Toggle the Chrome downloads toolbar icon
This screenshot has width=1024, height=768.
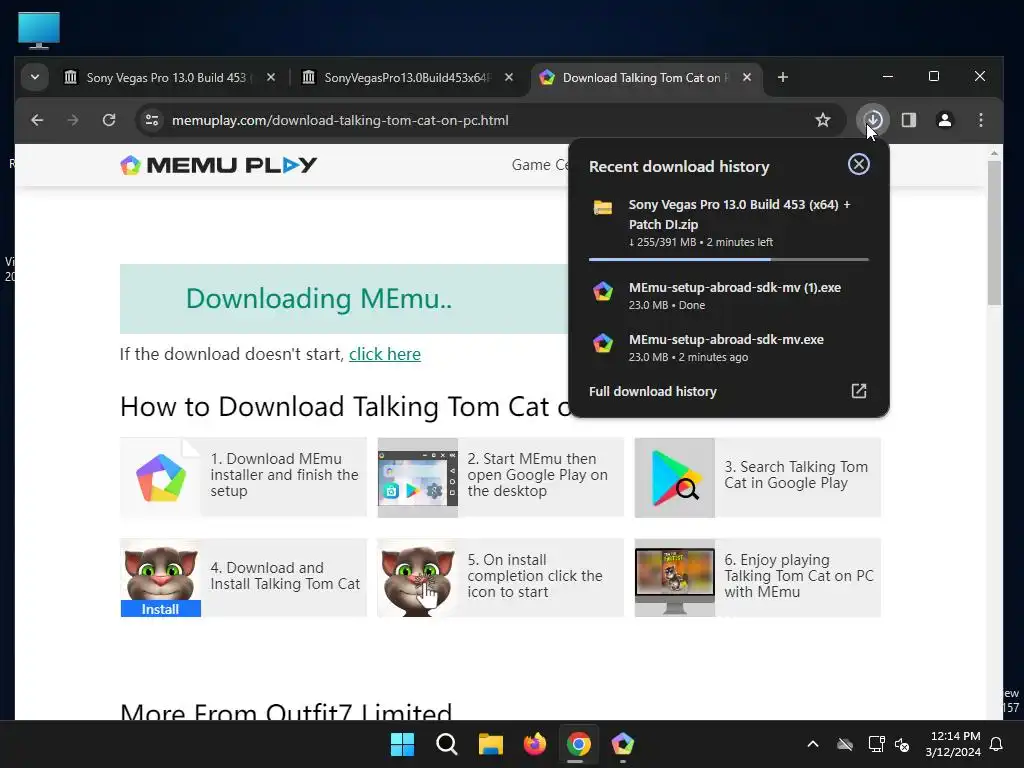coord(873,120)
